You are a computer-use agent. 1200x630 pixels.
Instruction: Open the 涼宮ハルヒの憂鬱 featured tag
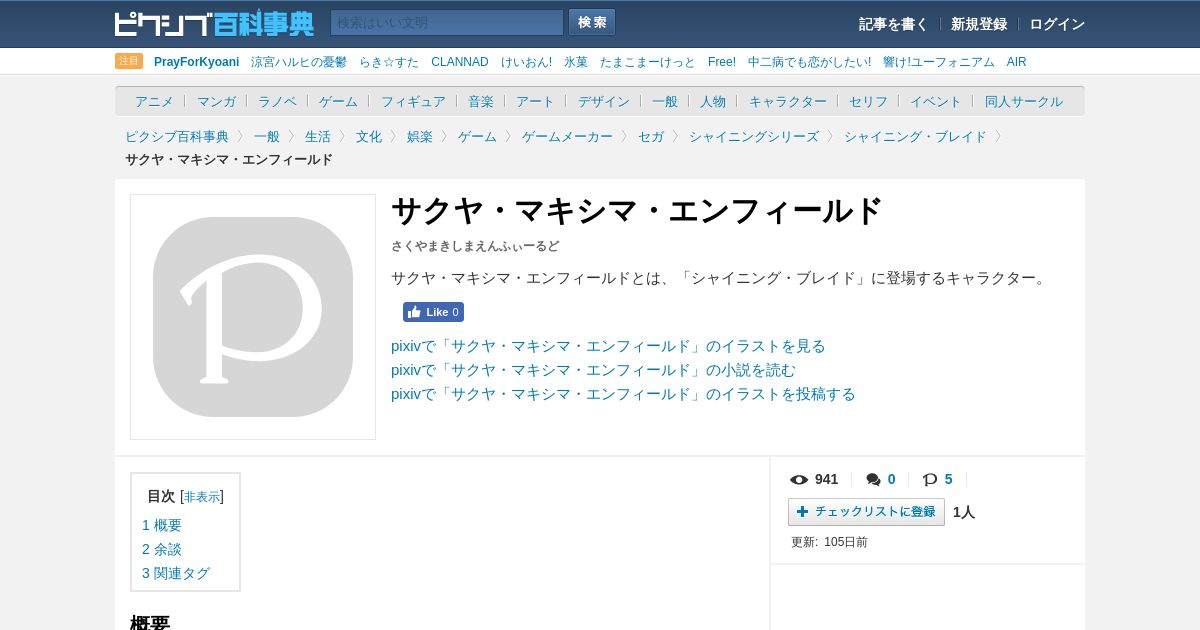[299, 62]
